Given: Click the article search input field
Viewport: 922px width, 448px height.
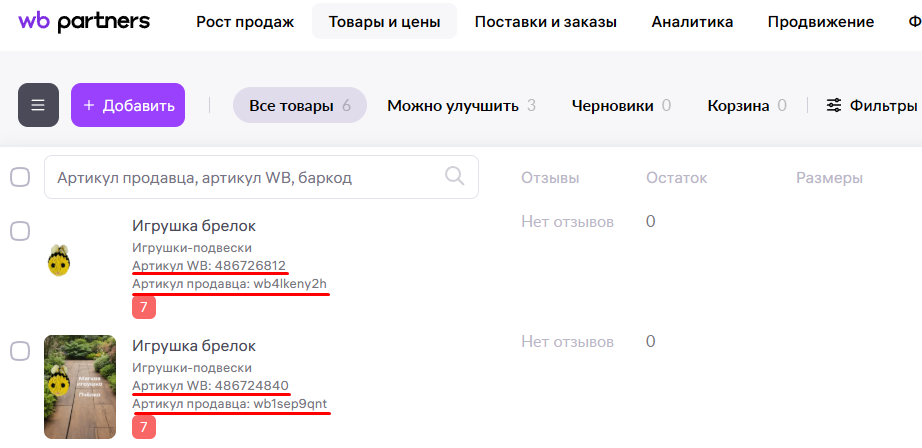Looking at the screenshot, I should pos(245,177).
